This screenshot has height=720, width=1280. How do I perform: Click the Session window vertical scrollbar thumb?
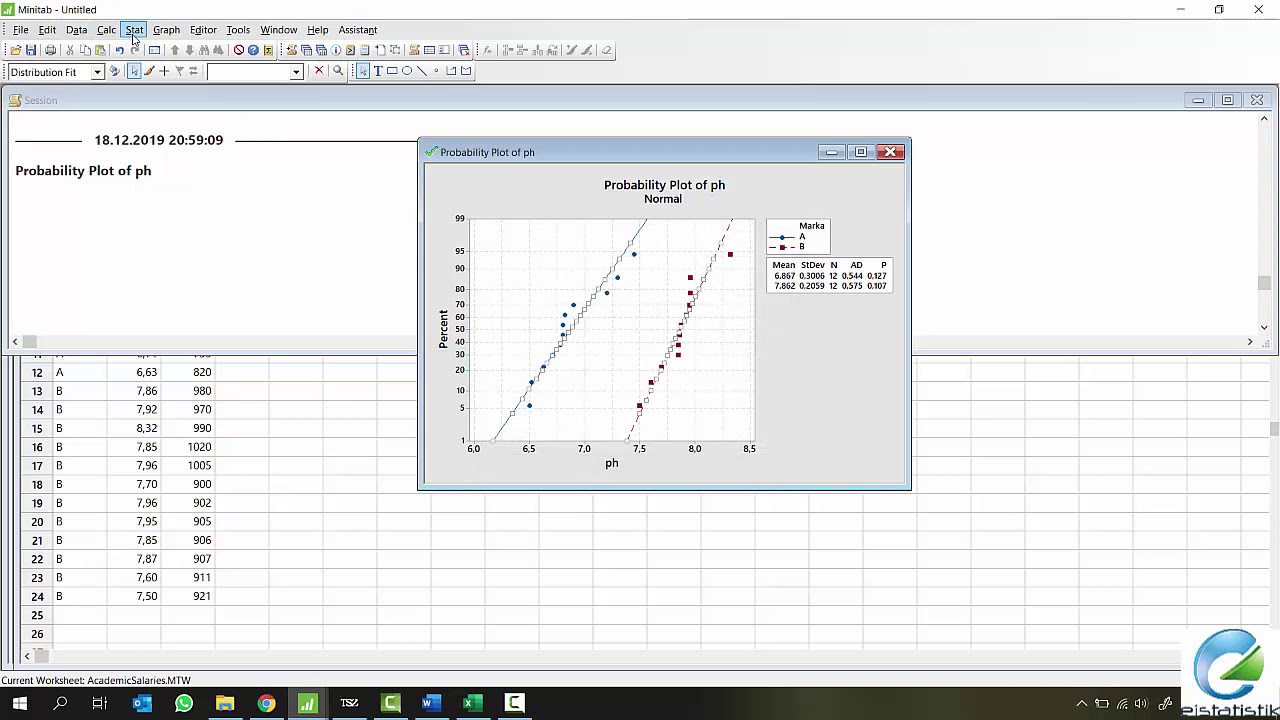click(1264, 283)
